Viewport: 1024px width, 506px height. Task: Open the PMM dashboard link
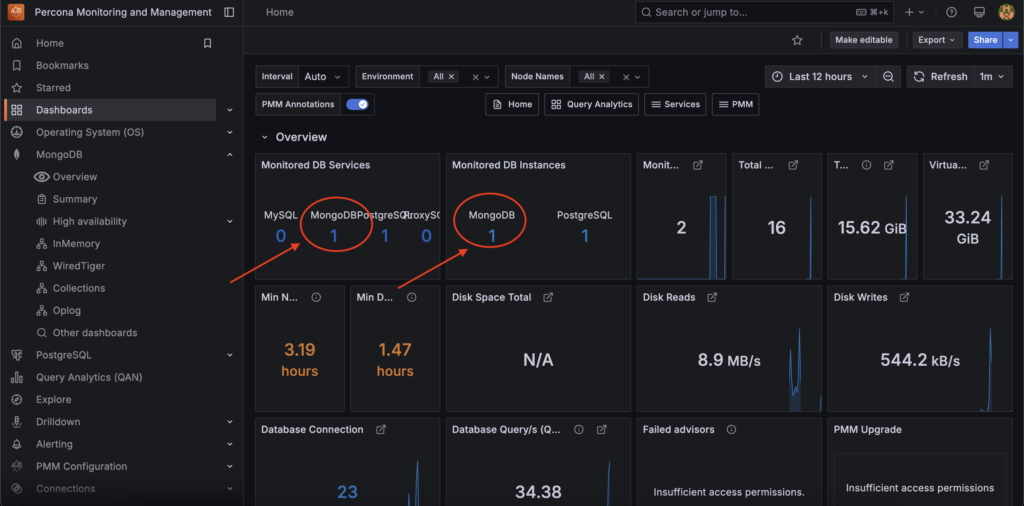[735, 104]
